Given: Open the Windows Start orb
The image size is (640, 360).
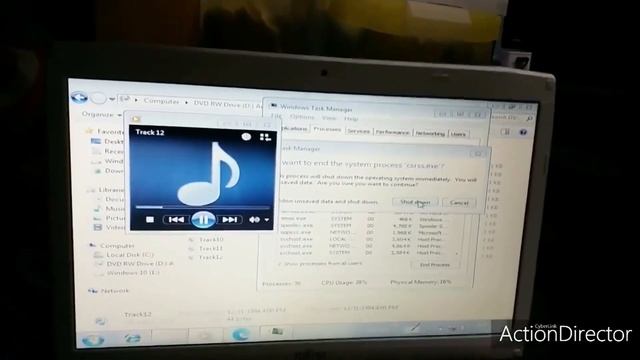Looking at the screenshot, I should click(93, 340).
